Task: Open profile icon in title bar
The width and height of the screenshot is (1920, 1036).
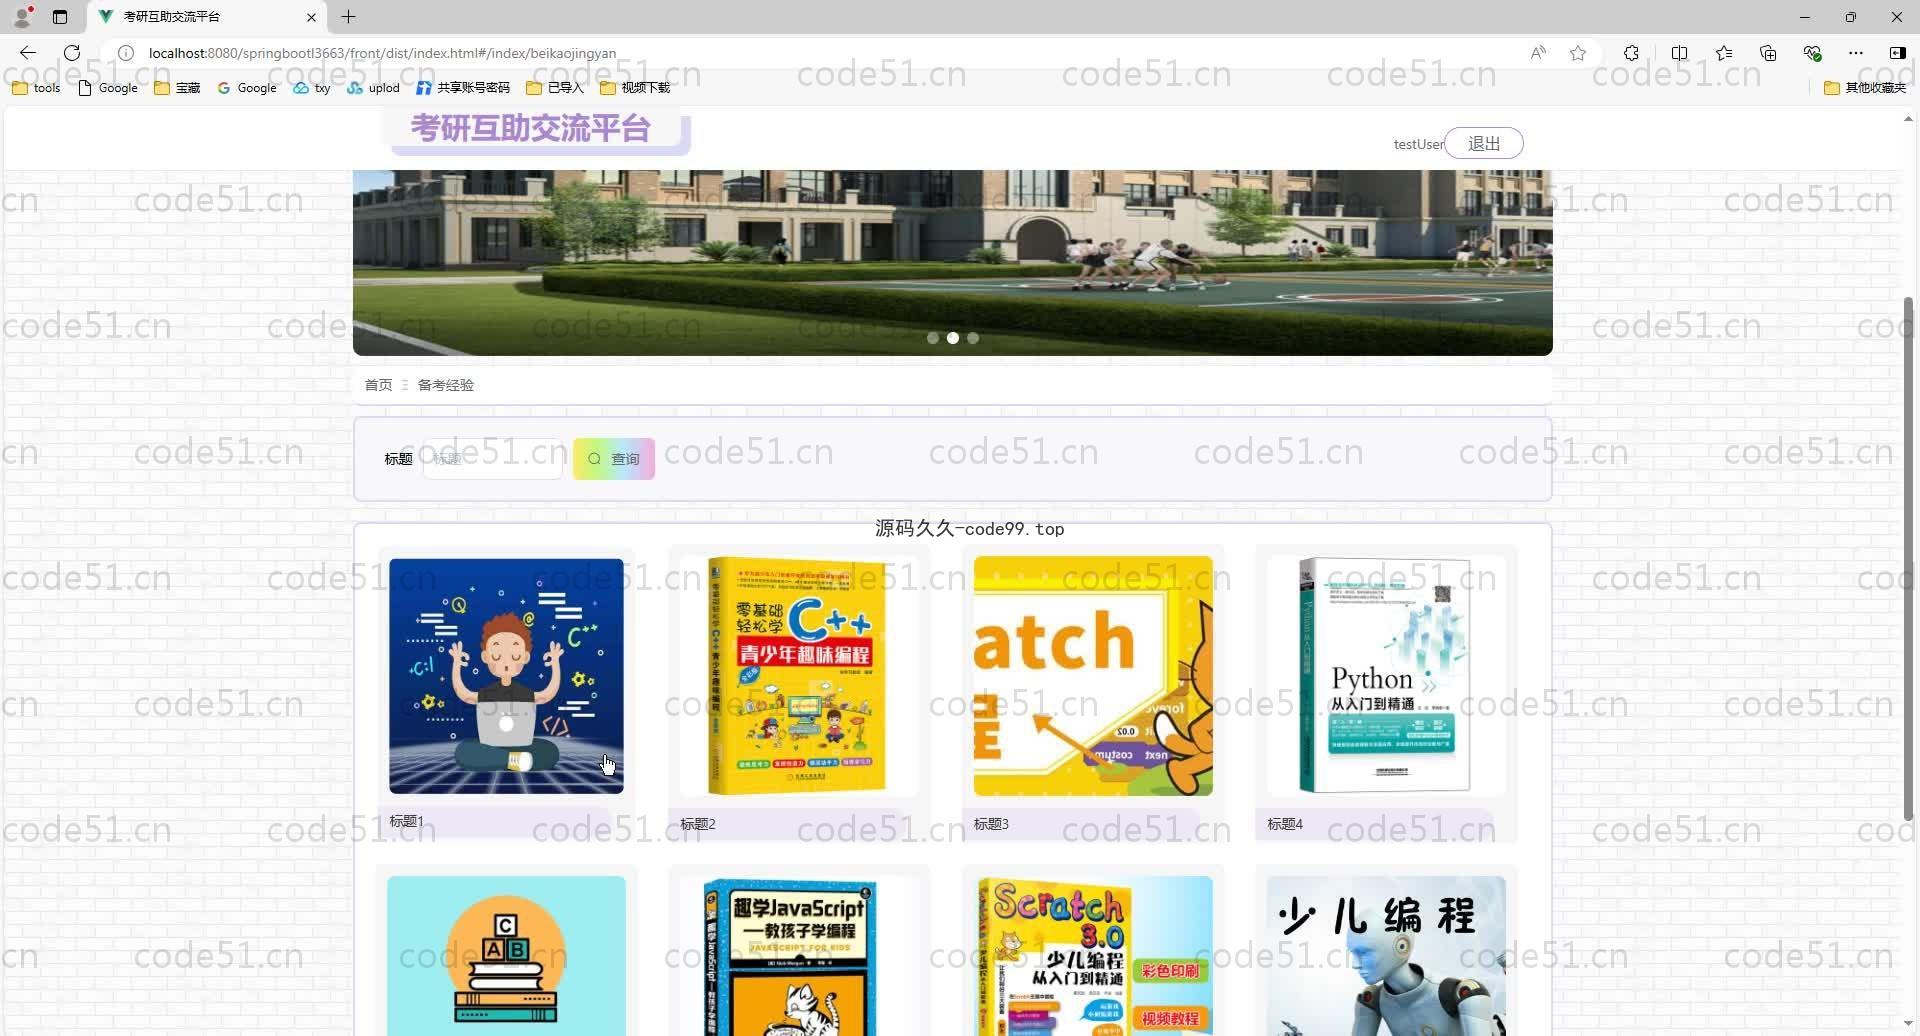Action: [22, 17]
